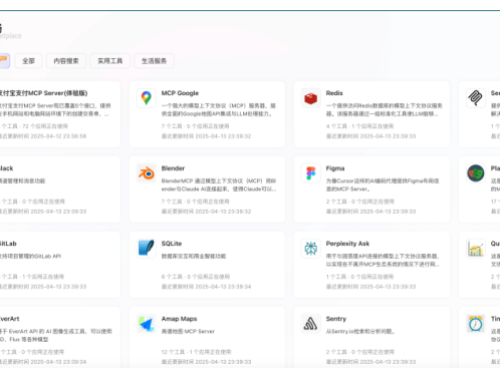Screen dimensions: 500x375
Task: Click the update time on Figma card
Action: point(371,212)
